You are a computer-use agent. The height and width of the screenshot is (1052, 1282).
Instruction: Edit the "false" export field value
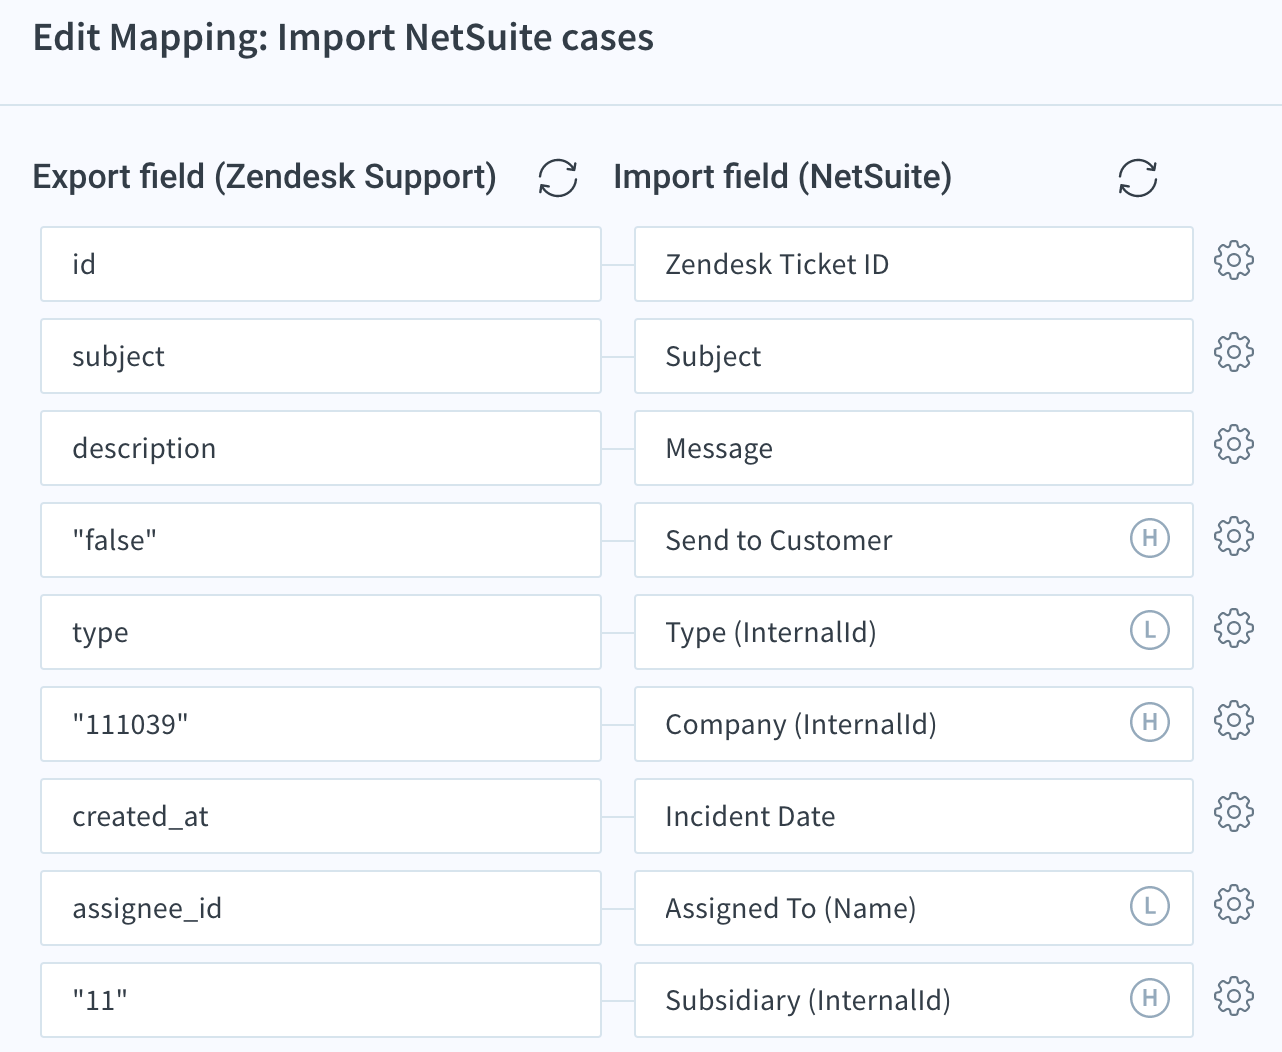pyautogui.click(x=321, y=540)
